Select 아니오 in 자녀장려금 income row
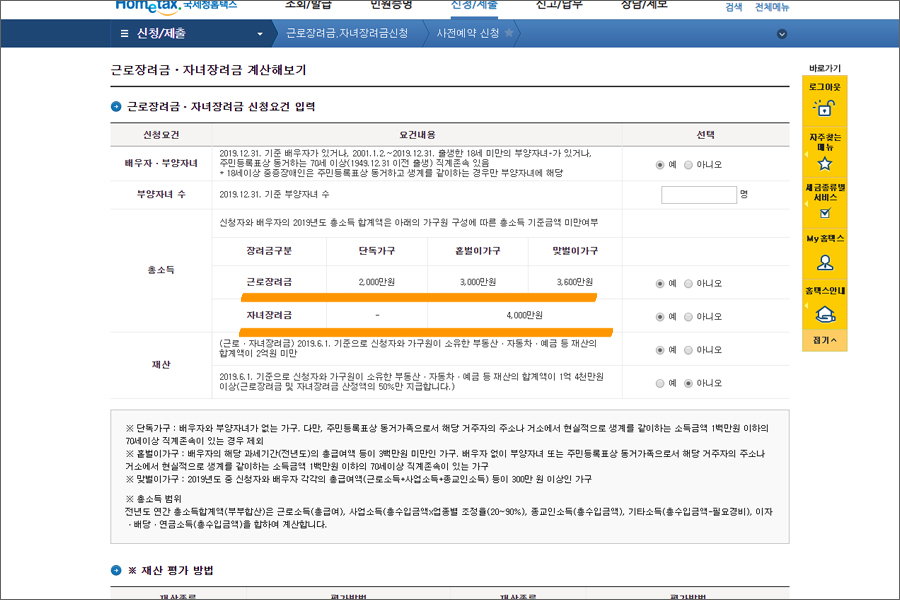900x600 pixels. [x=688, y=317]
